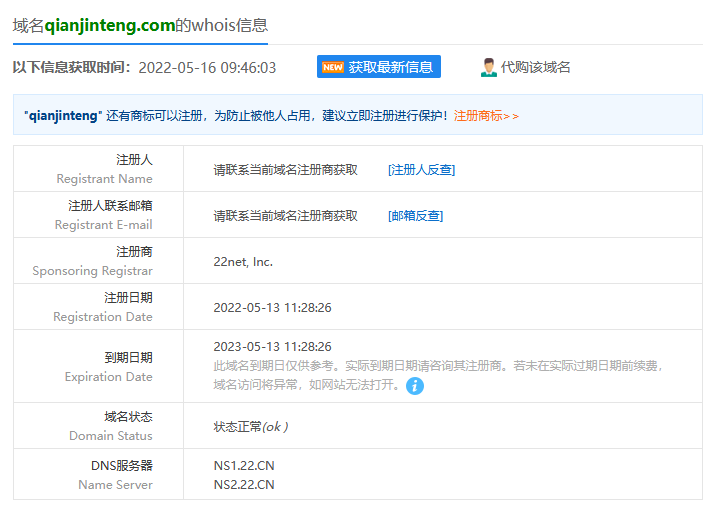Select the qianjinteng.com domain title
This screenshot has width=714, height=505.
(x=110, y=26)
